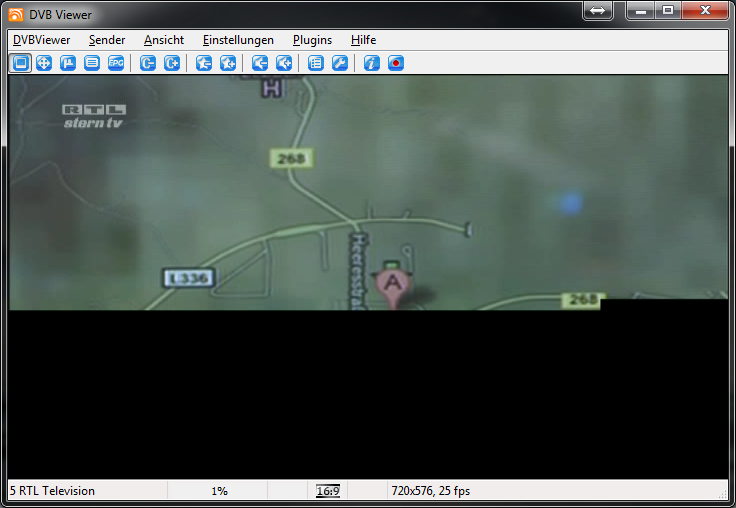Toggle the 16:9 aspect ratio indicator
The image size is (736, 508).
(x=328, y=491)
